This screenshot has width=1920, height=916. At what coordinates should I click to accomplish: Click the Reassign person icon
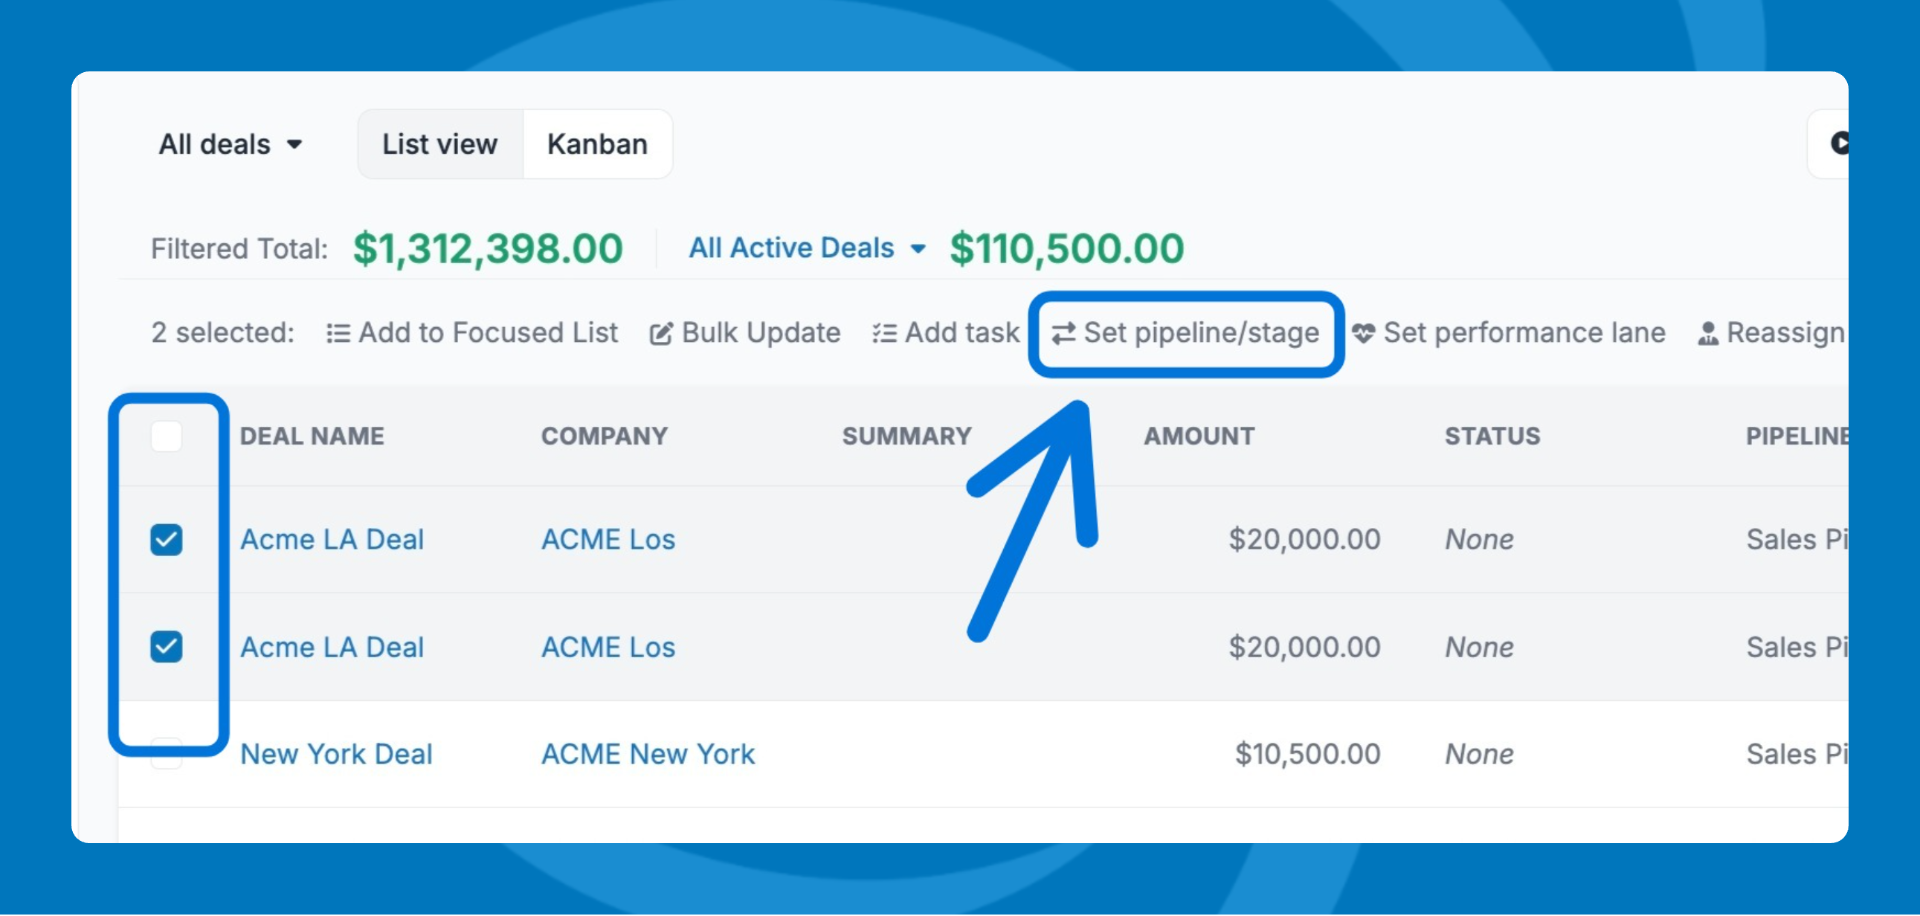pos(1708,334)
